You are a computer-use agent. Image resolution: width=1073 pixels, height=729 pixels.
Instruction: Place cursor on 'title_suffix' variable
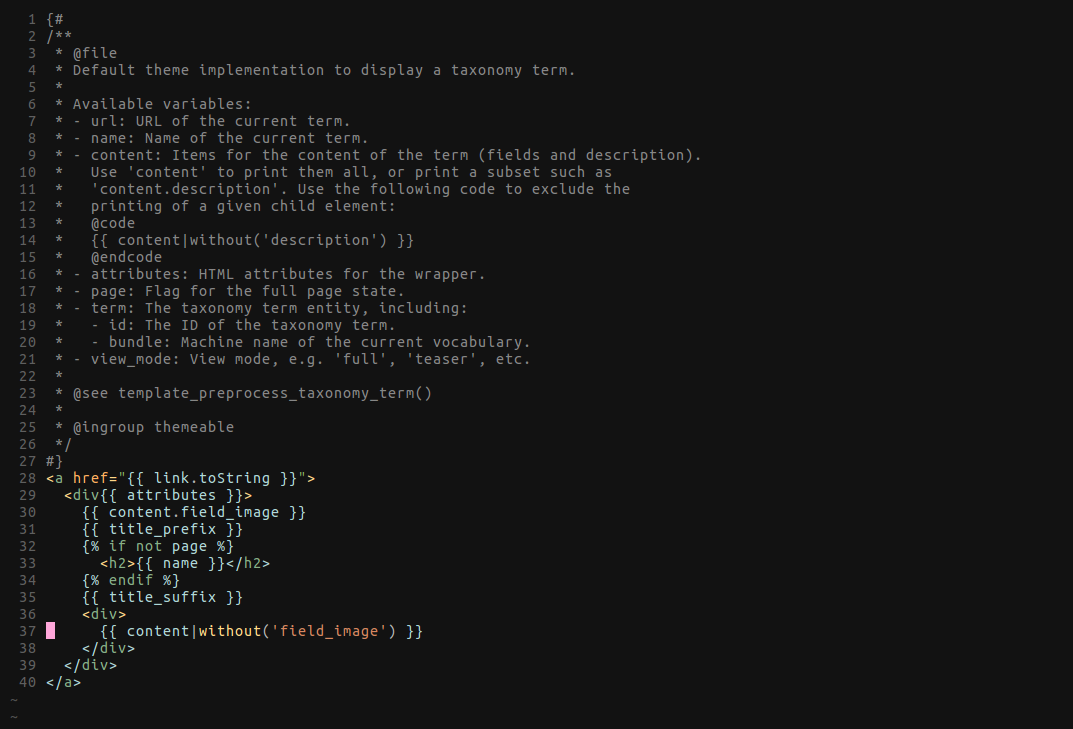coord(162,597)
